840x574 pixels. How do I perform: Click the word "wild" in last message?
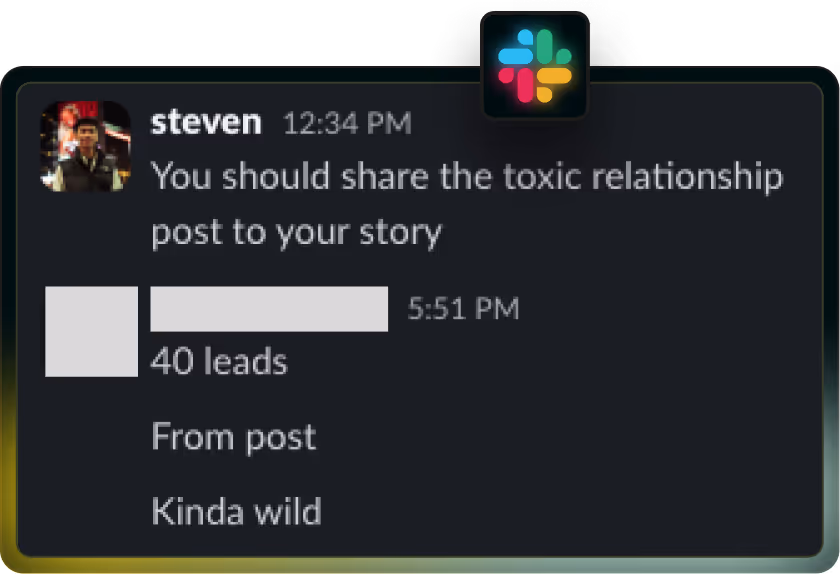pos(288,511)
